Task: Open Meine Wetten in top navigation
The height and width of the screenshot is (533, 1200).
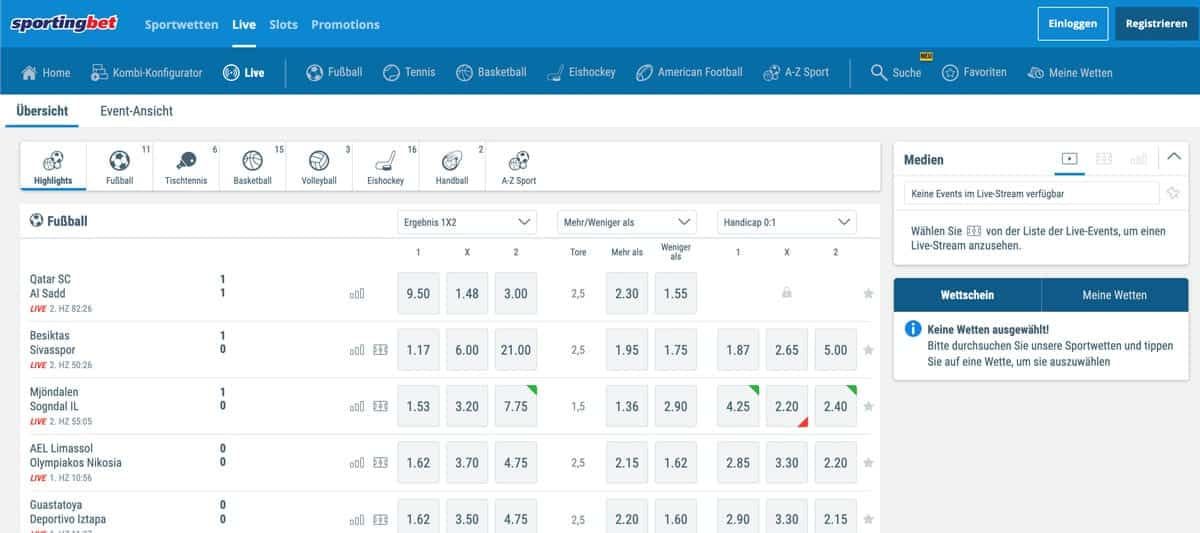Action: click(x=1070, y=73)
